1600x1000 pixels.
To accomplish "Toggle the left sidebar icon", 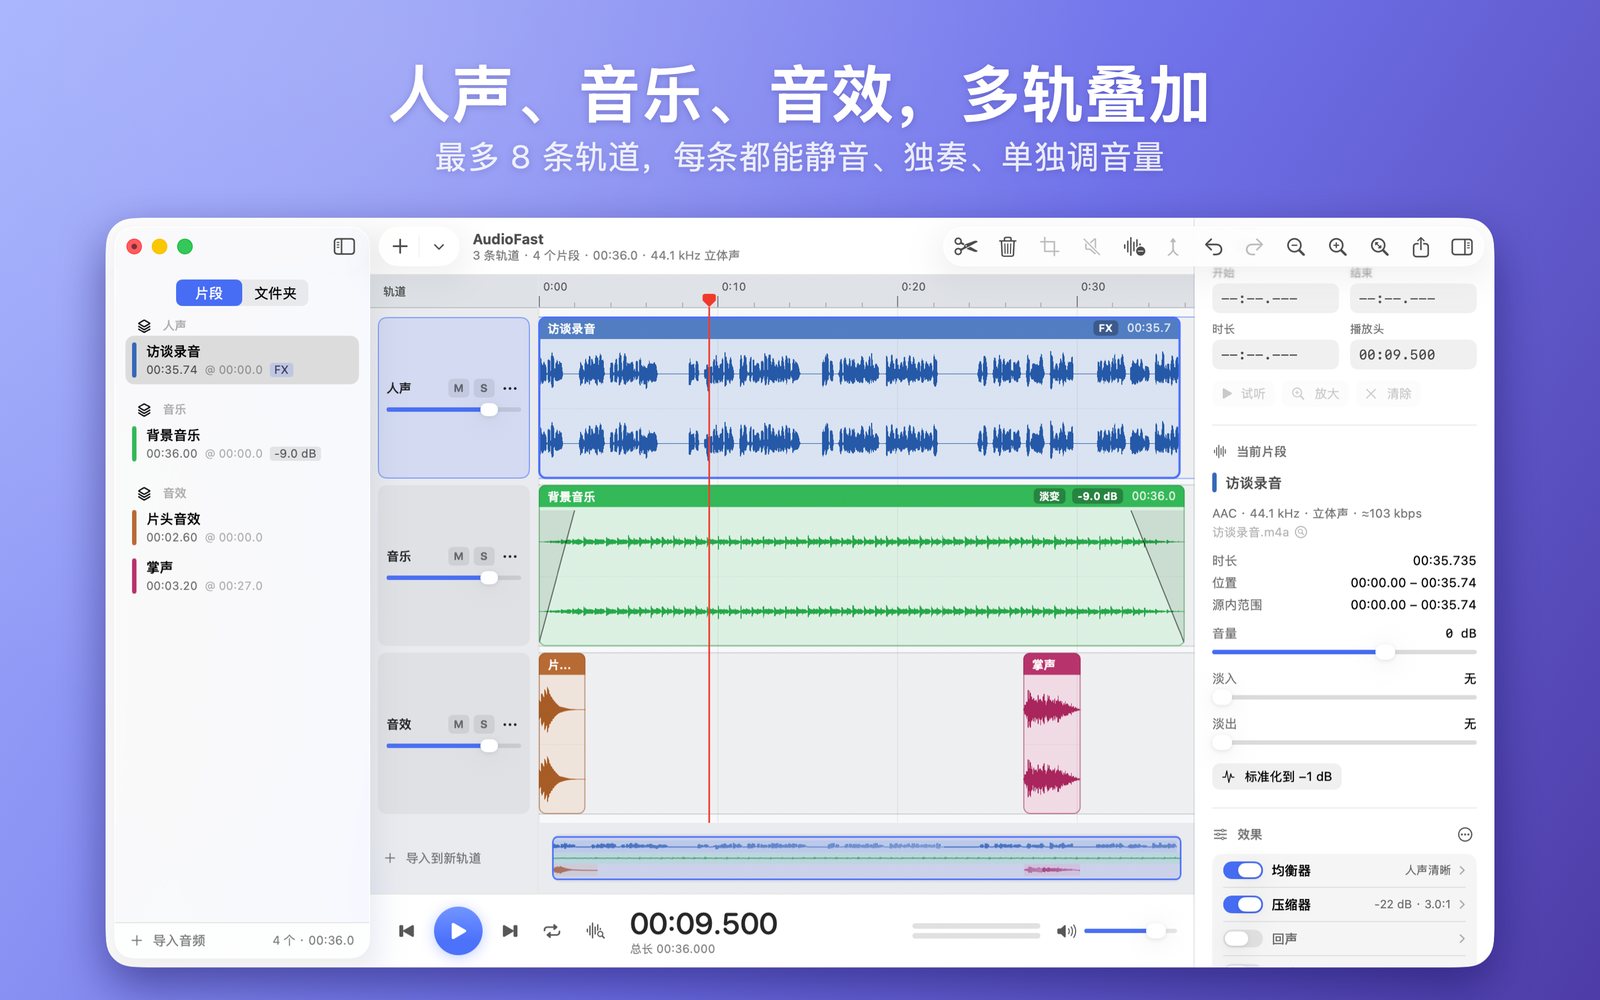I will pyautogui.click(x=344, y=246).
